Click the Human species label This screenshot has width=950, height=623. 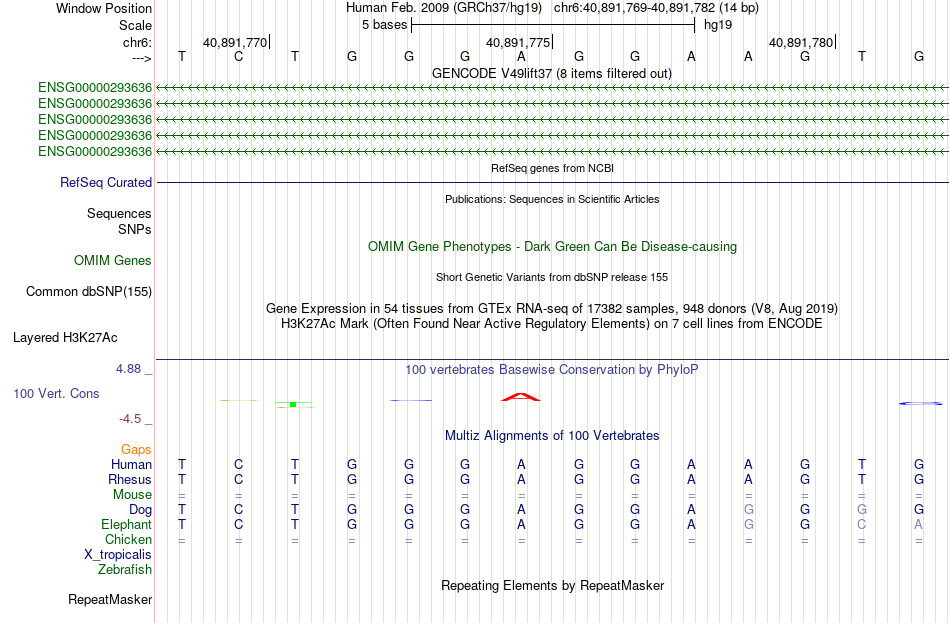131,465
